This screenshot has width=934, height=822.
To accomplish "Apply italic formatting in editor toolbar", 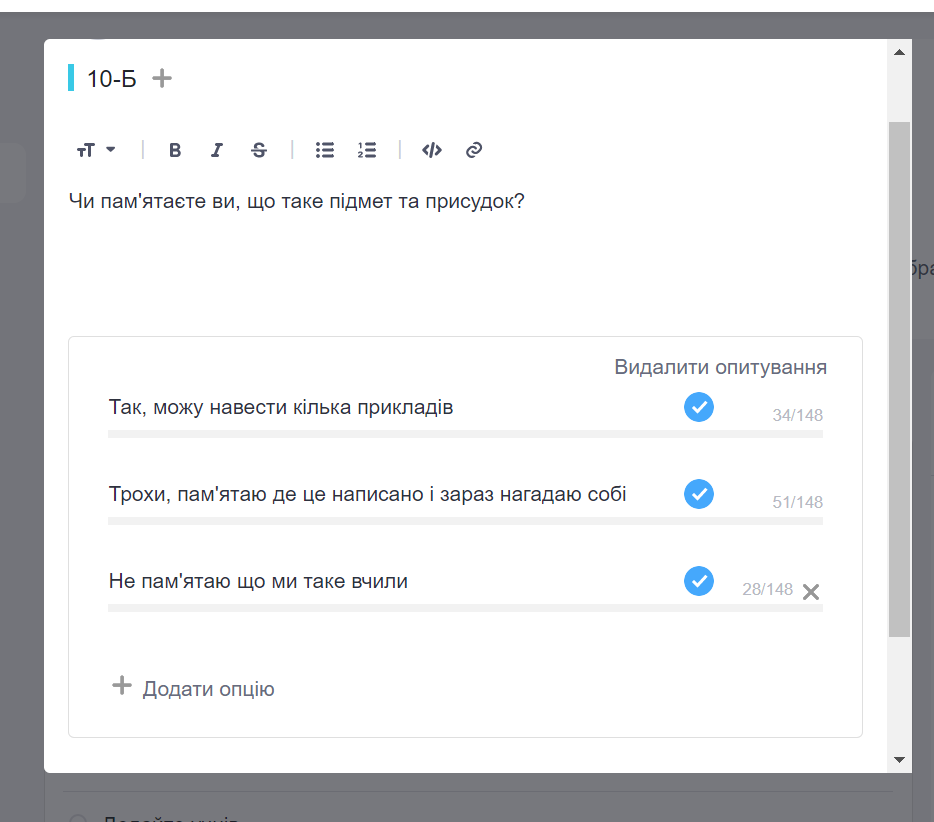I will (216, 150).
